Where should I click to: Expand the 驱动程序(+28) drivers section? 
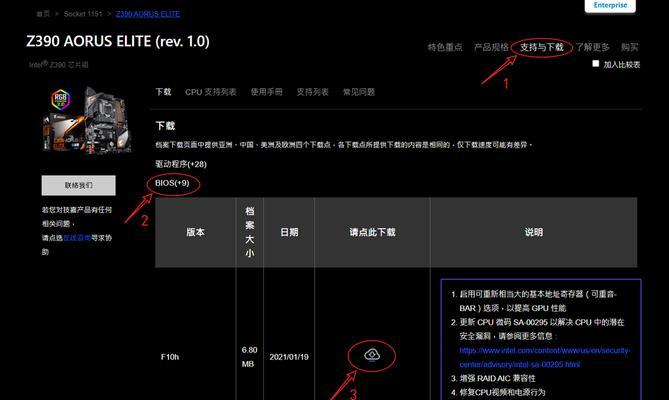click(x=181, y=164)
